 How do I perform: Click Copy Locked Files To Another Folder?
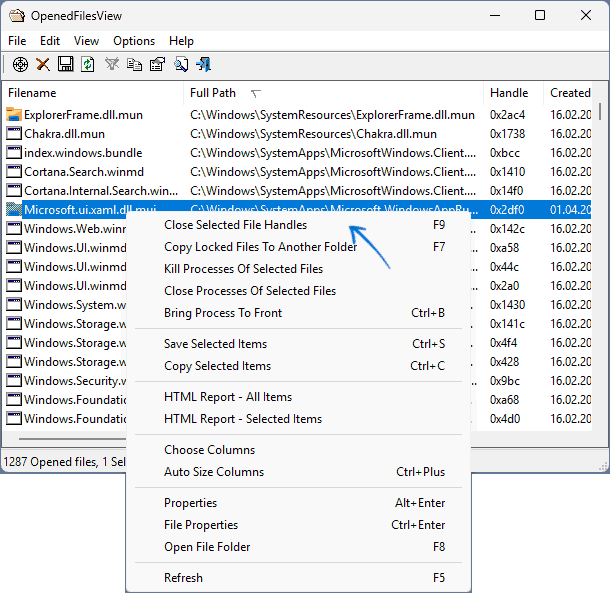coord(260,247)
